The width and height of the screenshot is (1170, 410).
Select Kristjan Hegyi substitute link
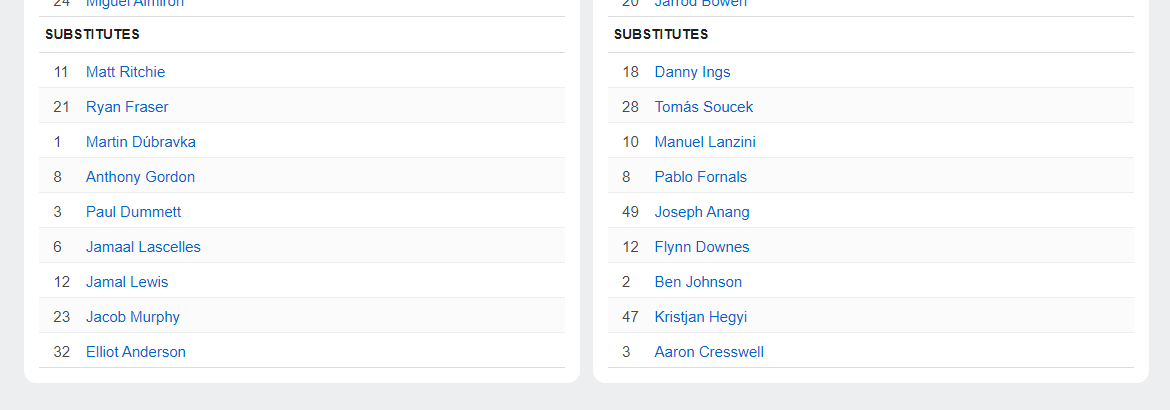click(x=700, y=317)
